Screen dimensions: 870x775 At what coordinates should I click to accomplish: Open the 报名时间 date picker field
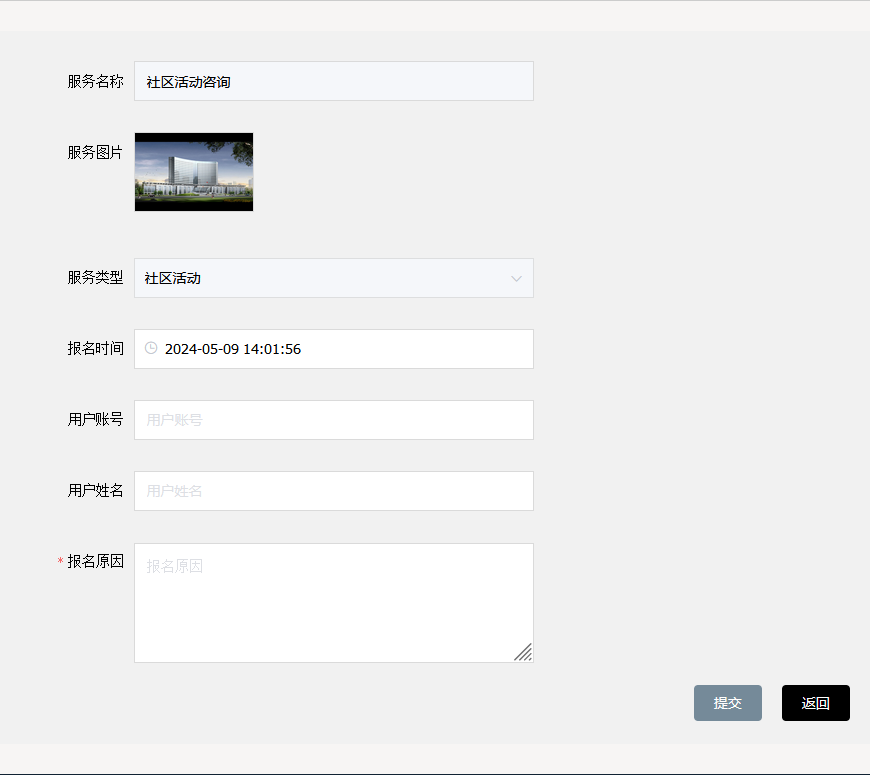pyautogui.click(x=333, y=349)
